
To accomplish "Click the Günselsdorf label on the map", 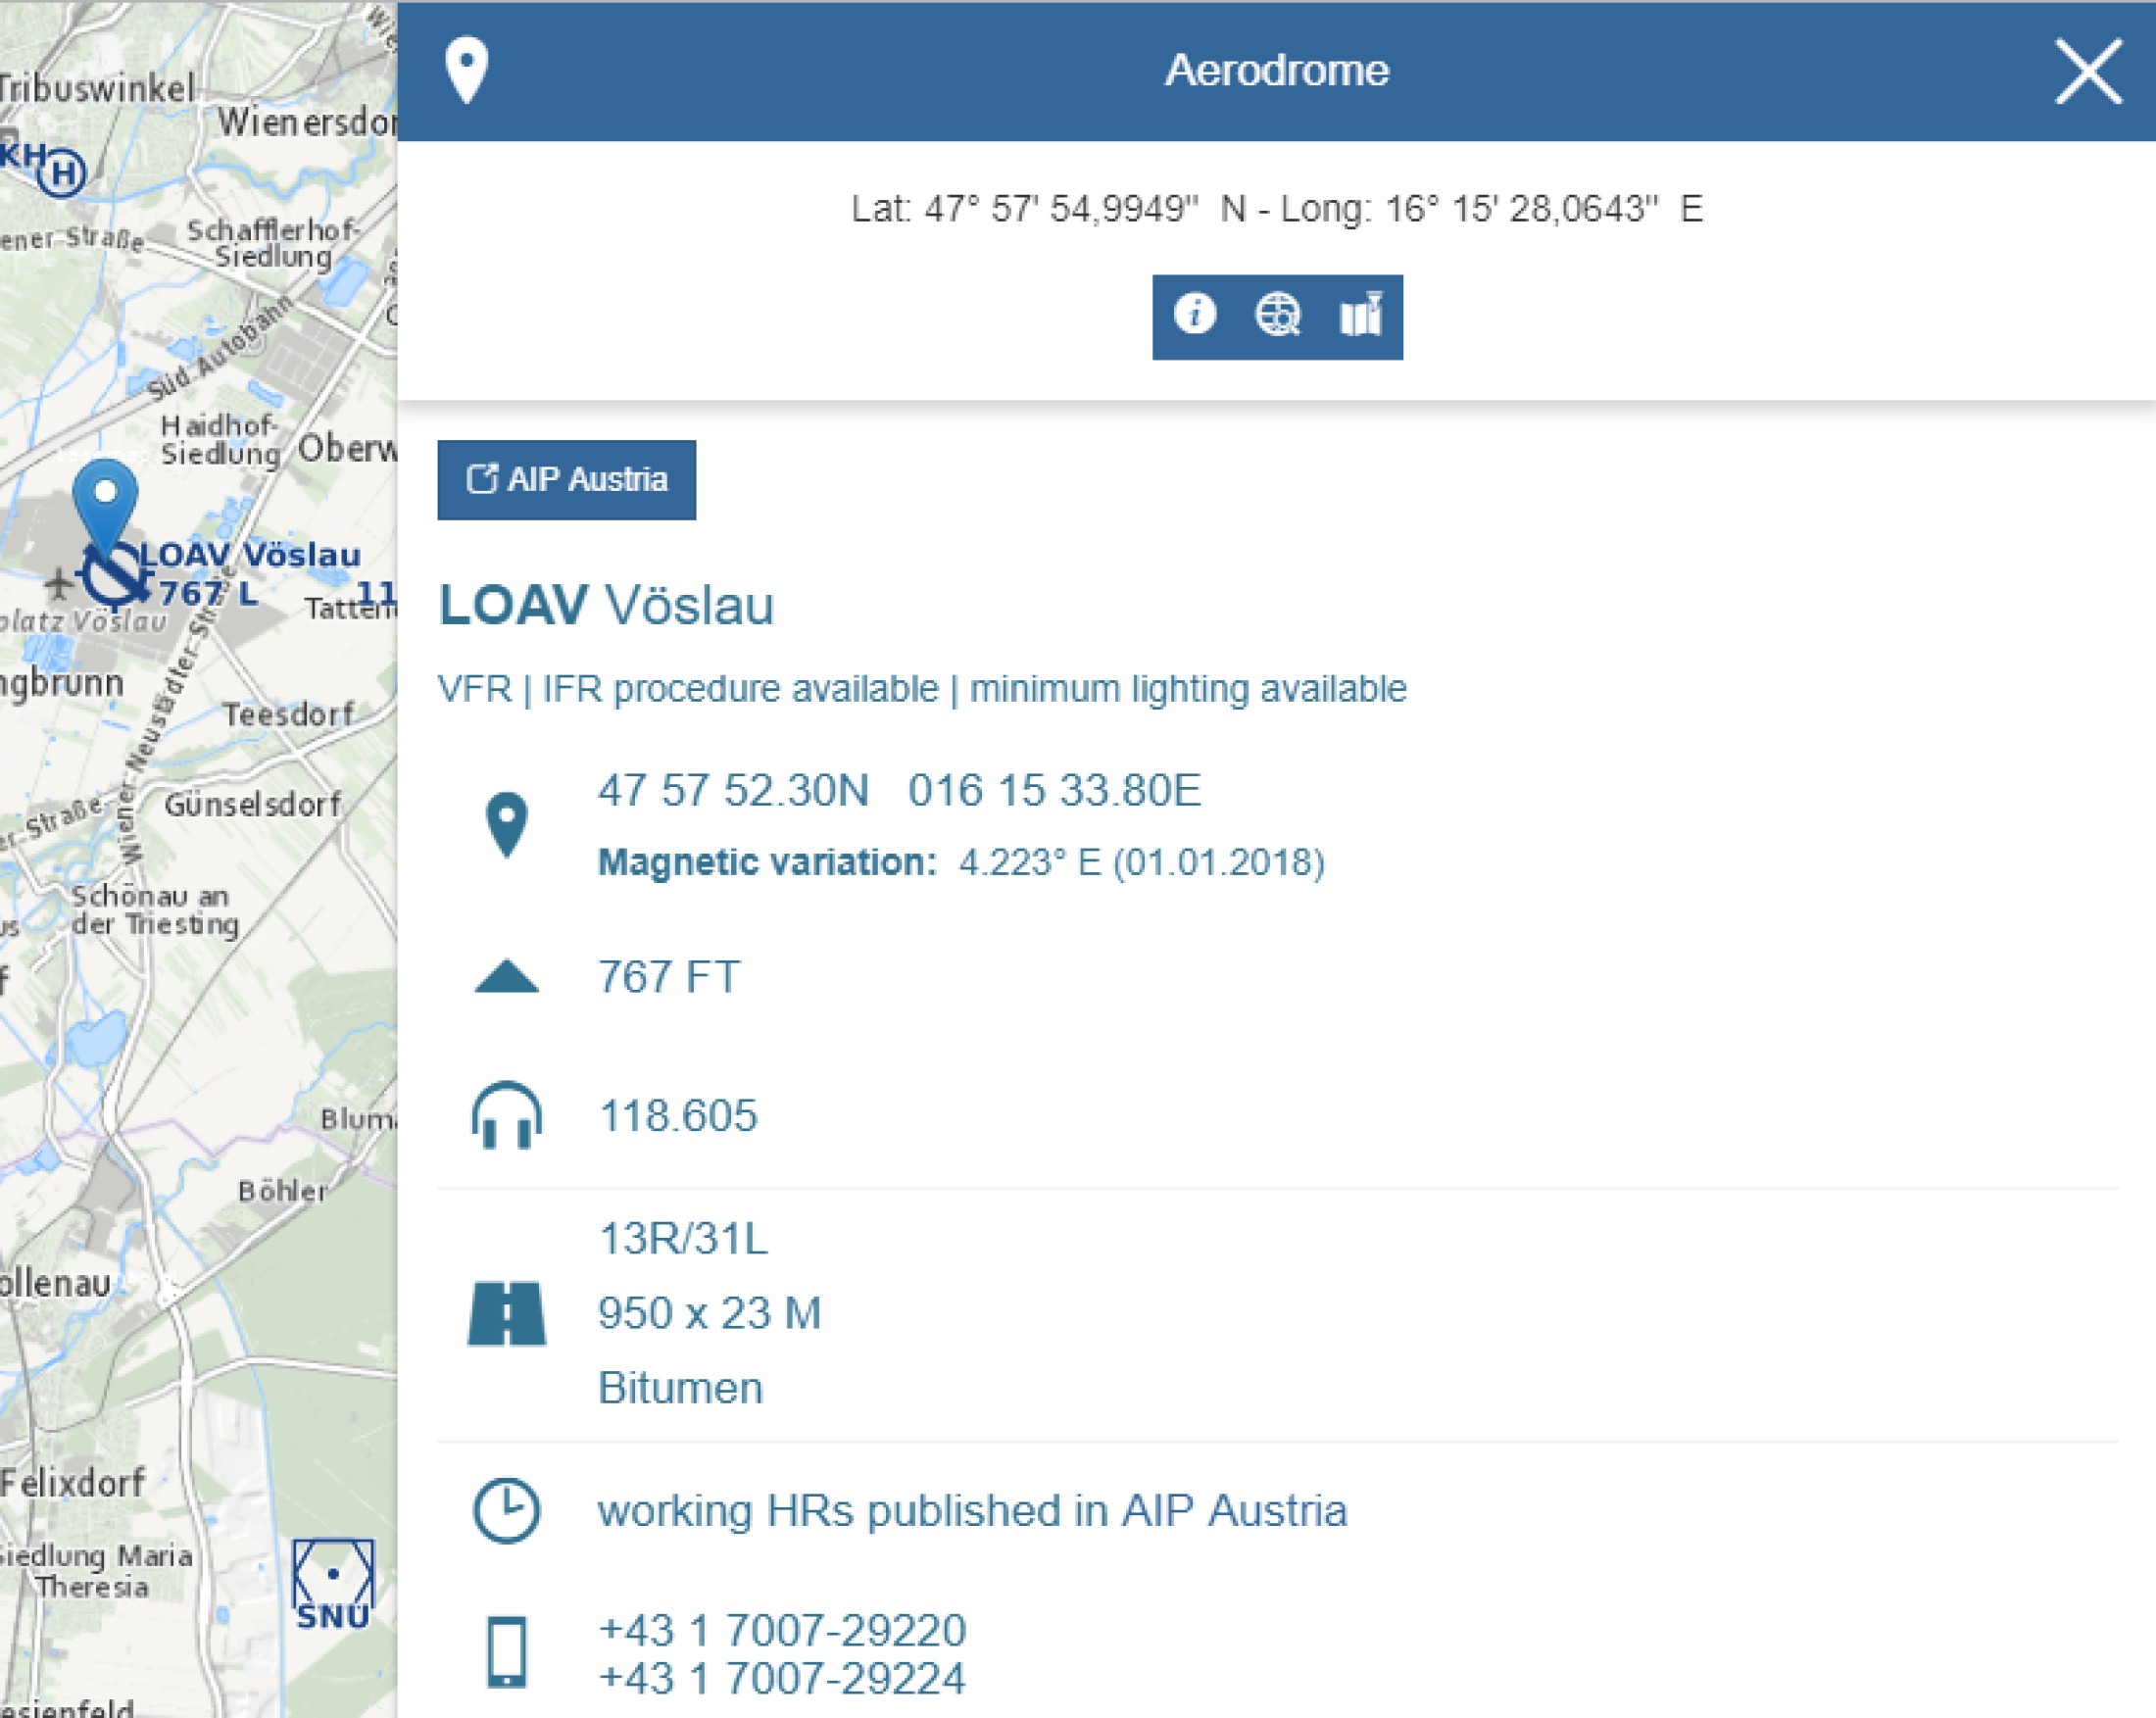I will pos(253,804).
